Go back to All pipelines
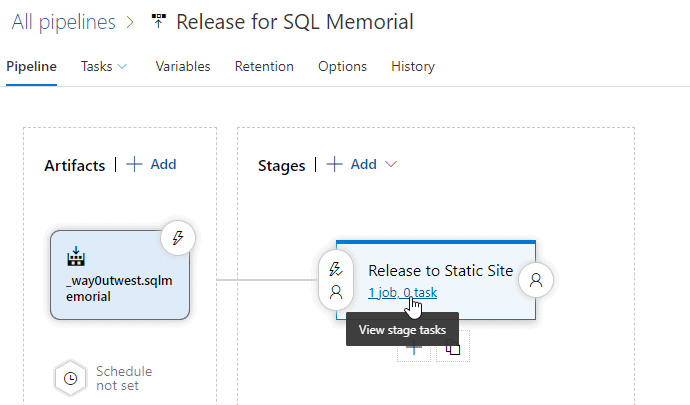 pos(64,21)
